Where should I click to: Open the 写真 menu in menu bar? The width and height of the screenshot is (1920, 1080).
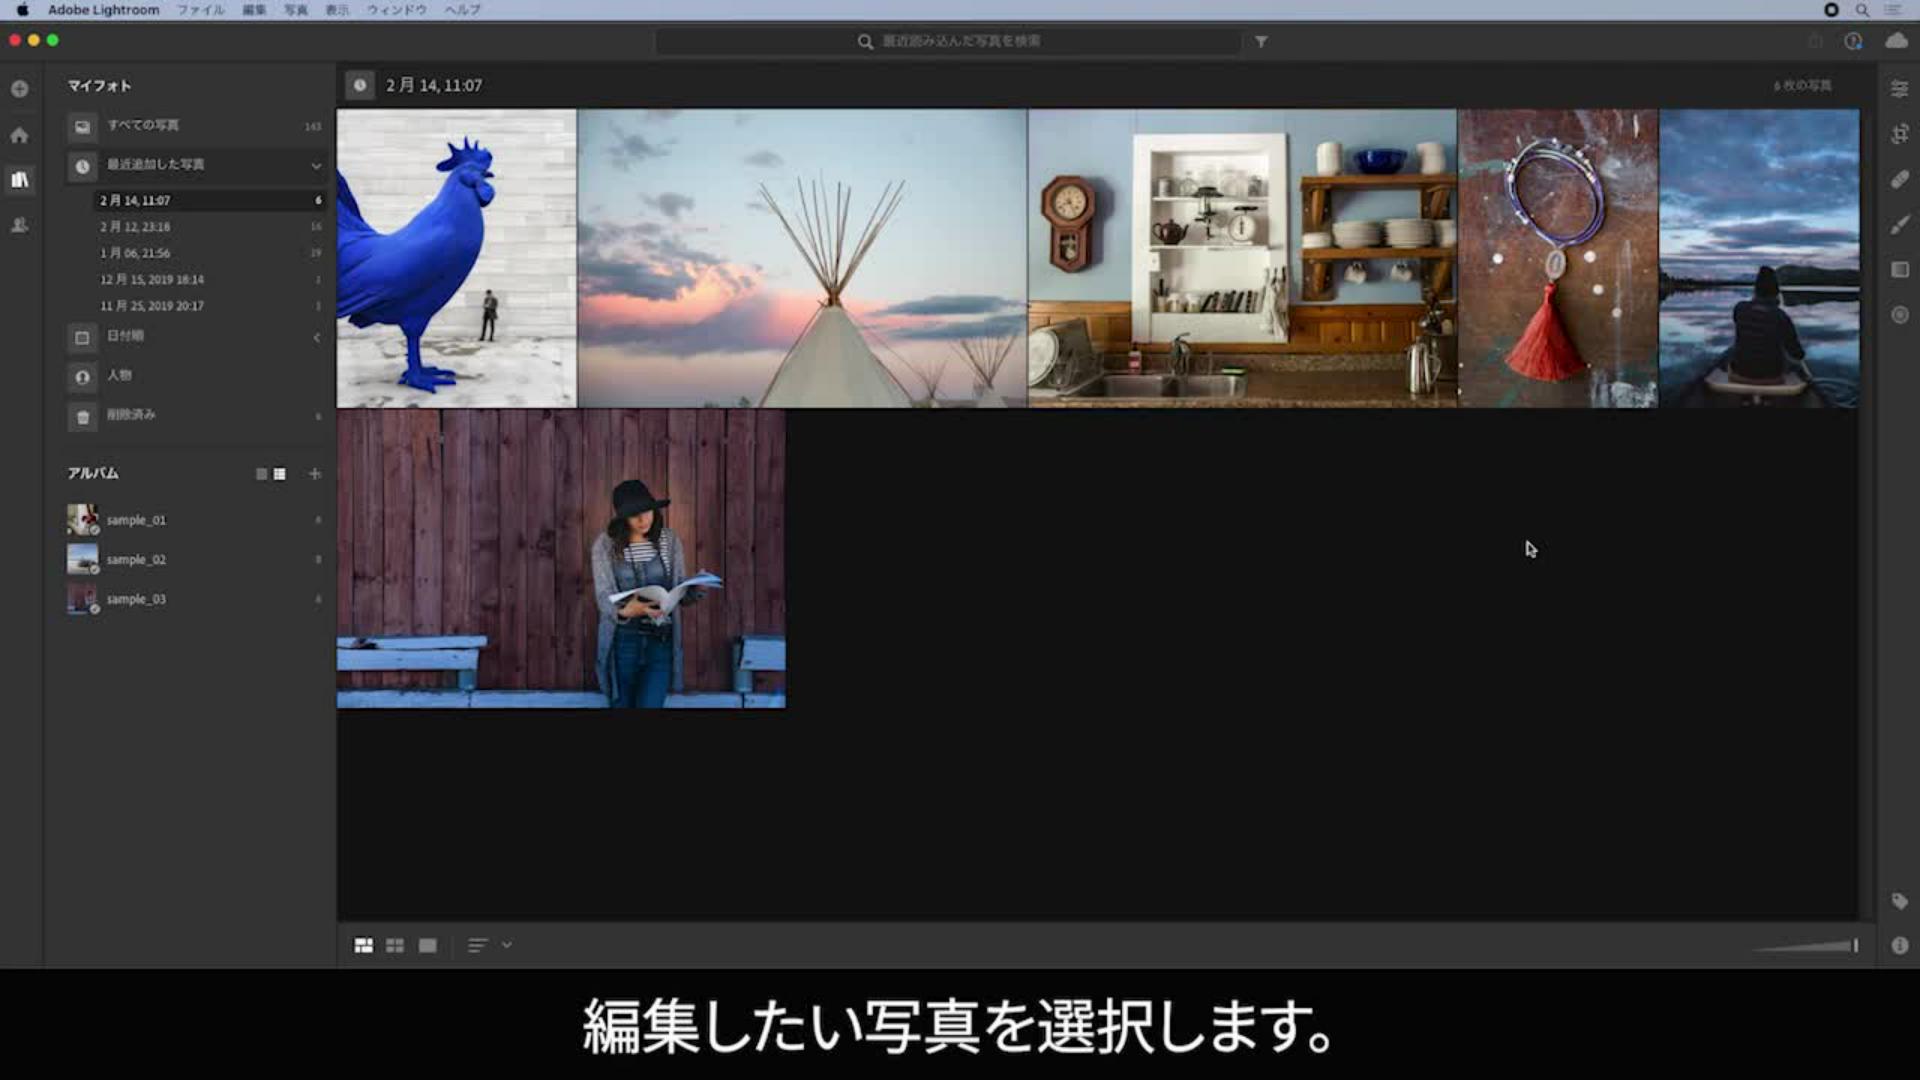click(x=295, y=10)
